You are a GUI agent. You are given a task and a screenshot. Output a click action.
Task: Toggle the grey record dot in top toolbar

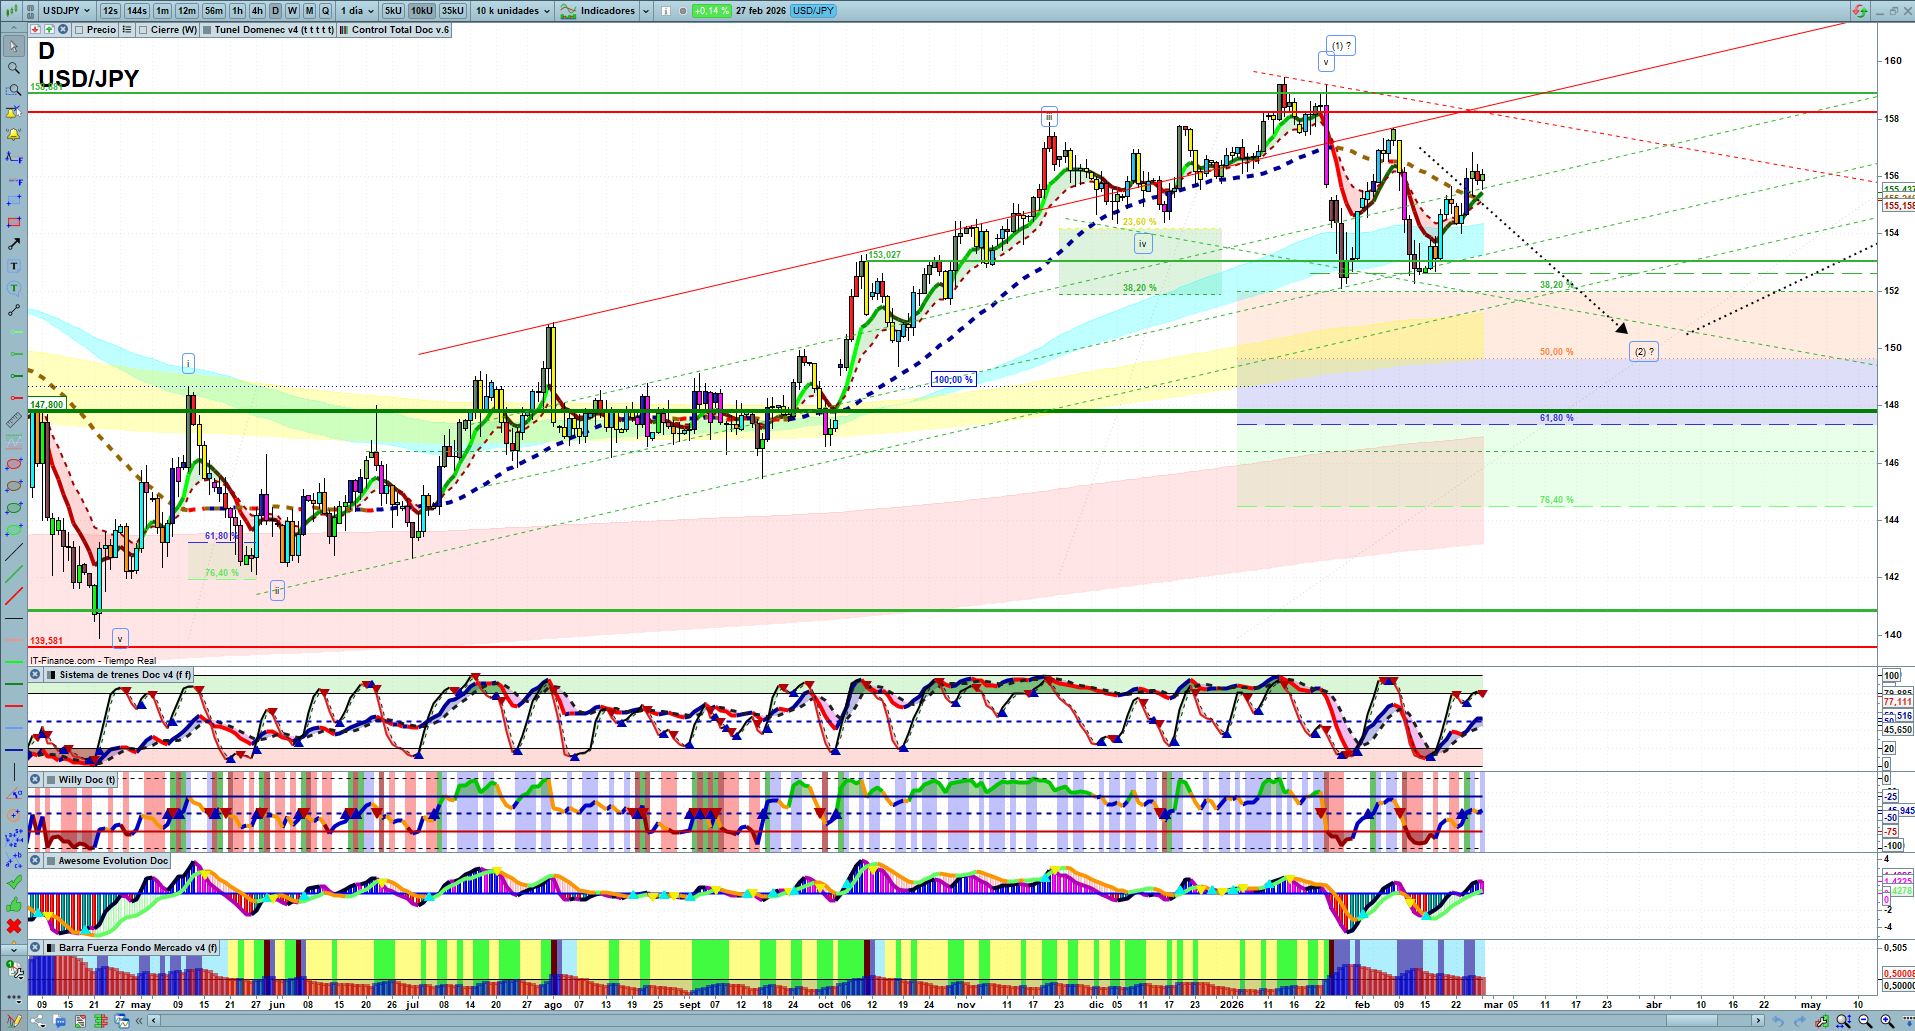(682, 11)
